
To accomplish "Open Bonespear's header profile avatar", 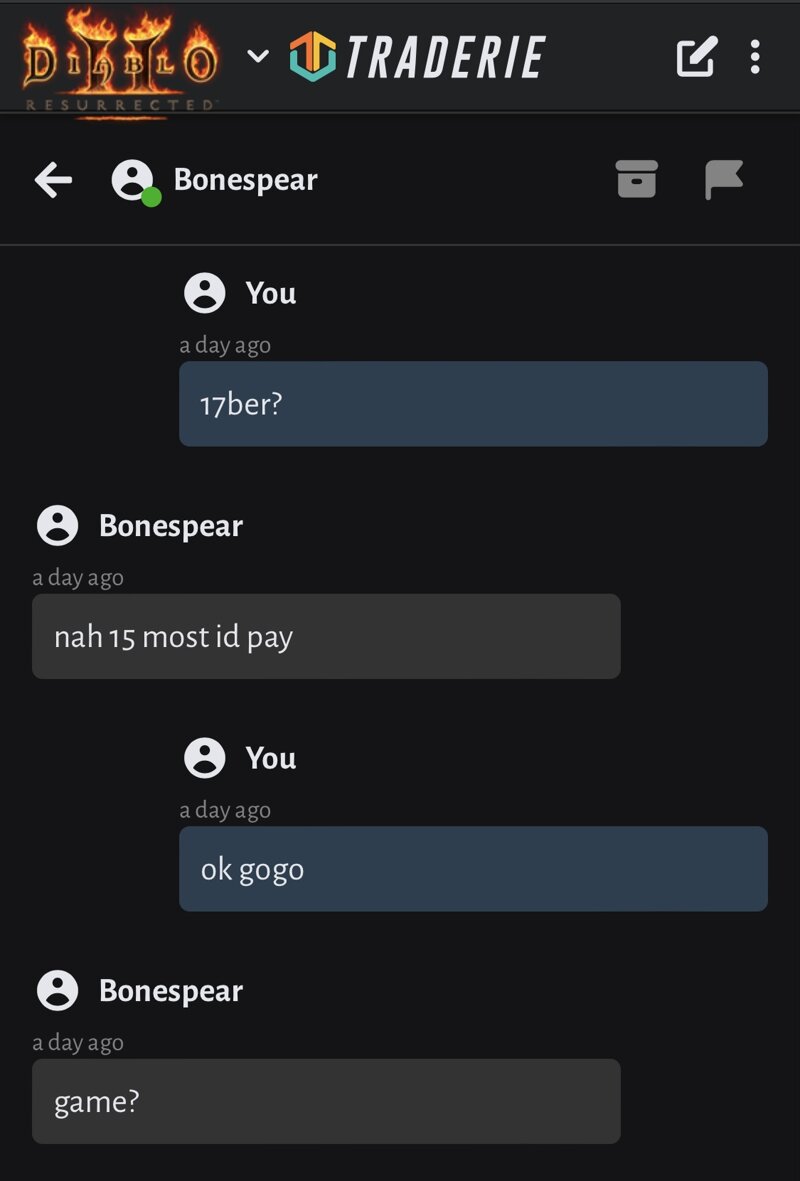I will tap(133, 180).
